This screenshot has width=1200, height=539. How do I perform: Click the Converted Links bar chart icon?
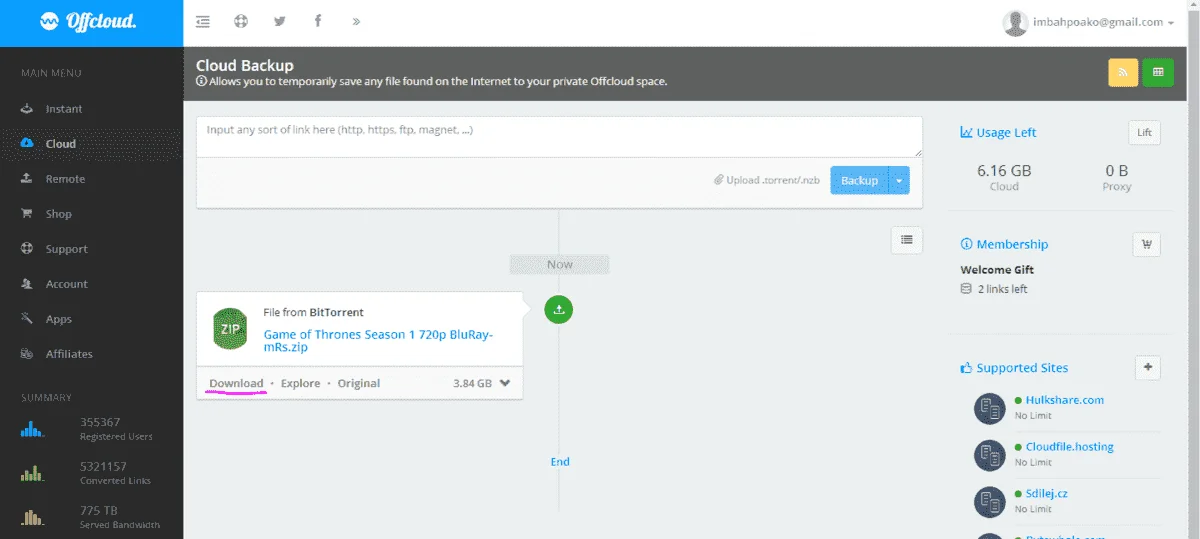tap(33, 473)
